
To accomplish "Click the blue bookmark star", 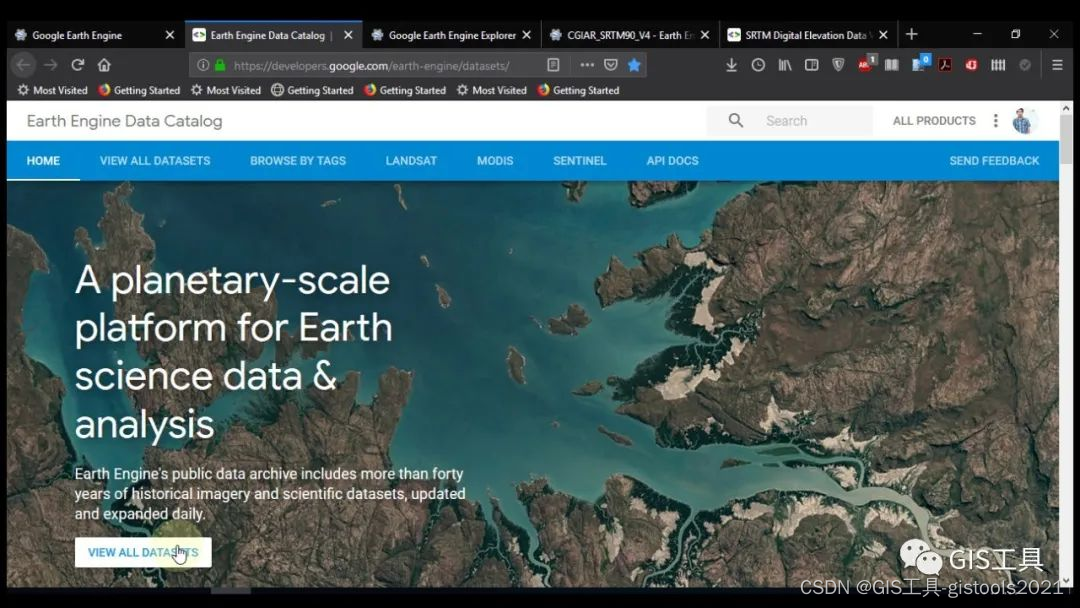I will coord(634,65).
